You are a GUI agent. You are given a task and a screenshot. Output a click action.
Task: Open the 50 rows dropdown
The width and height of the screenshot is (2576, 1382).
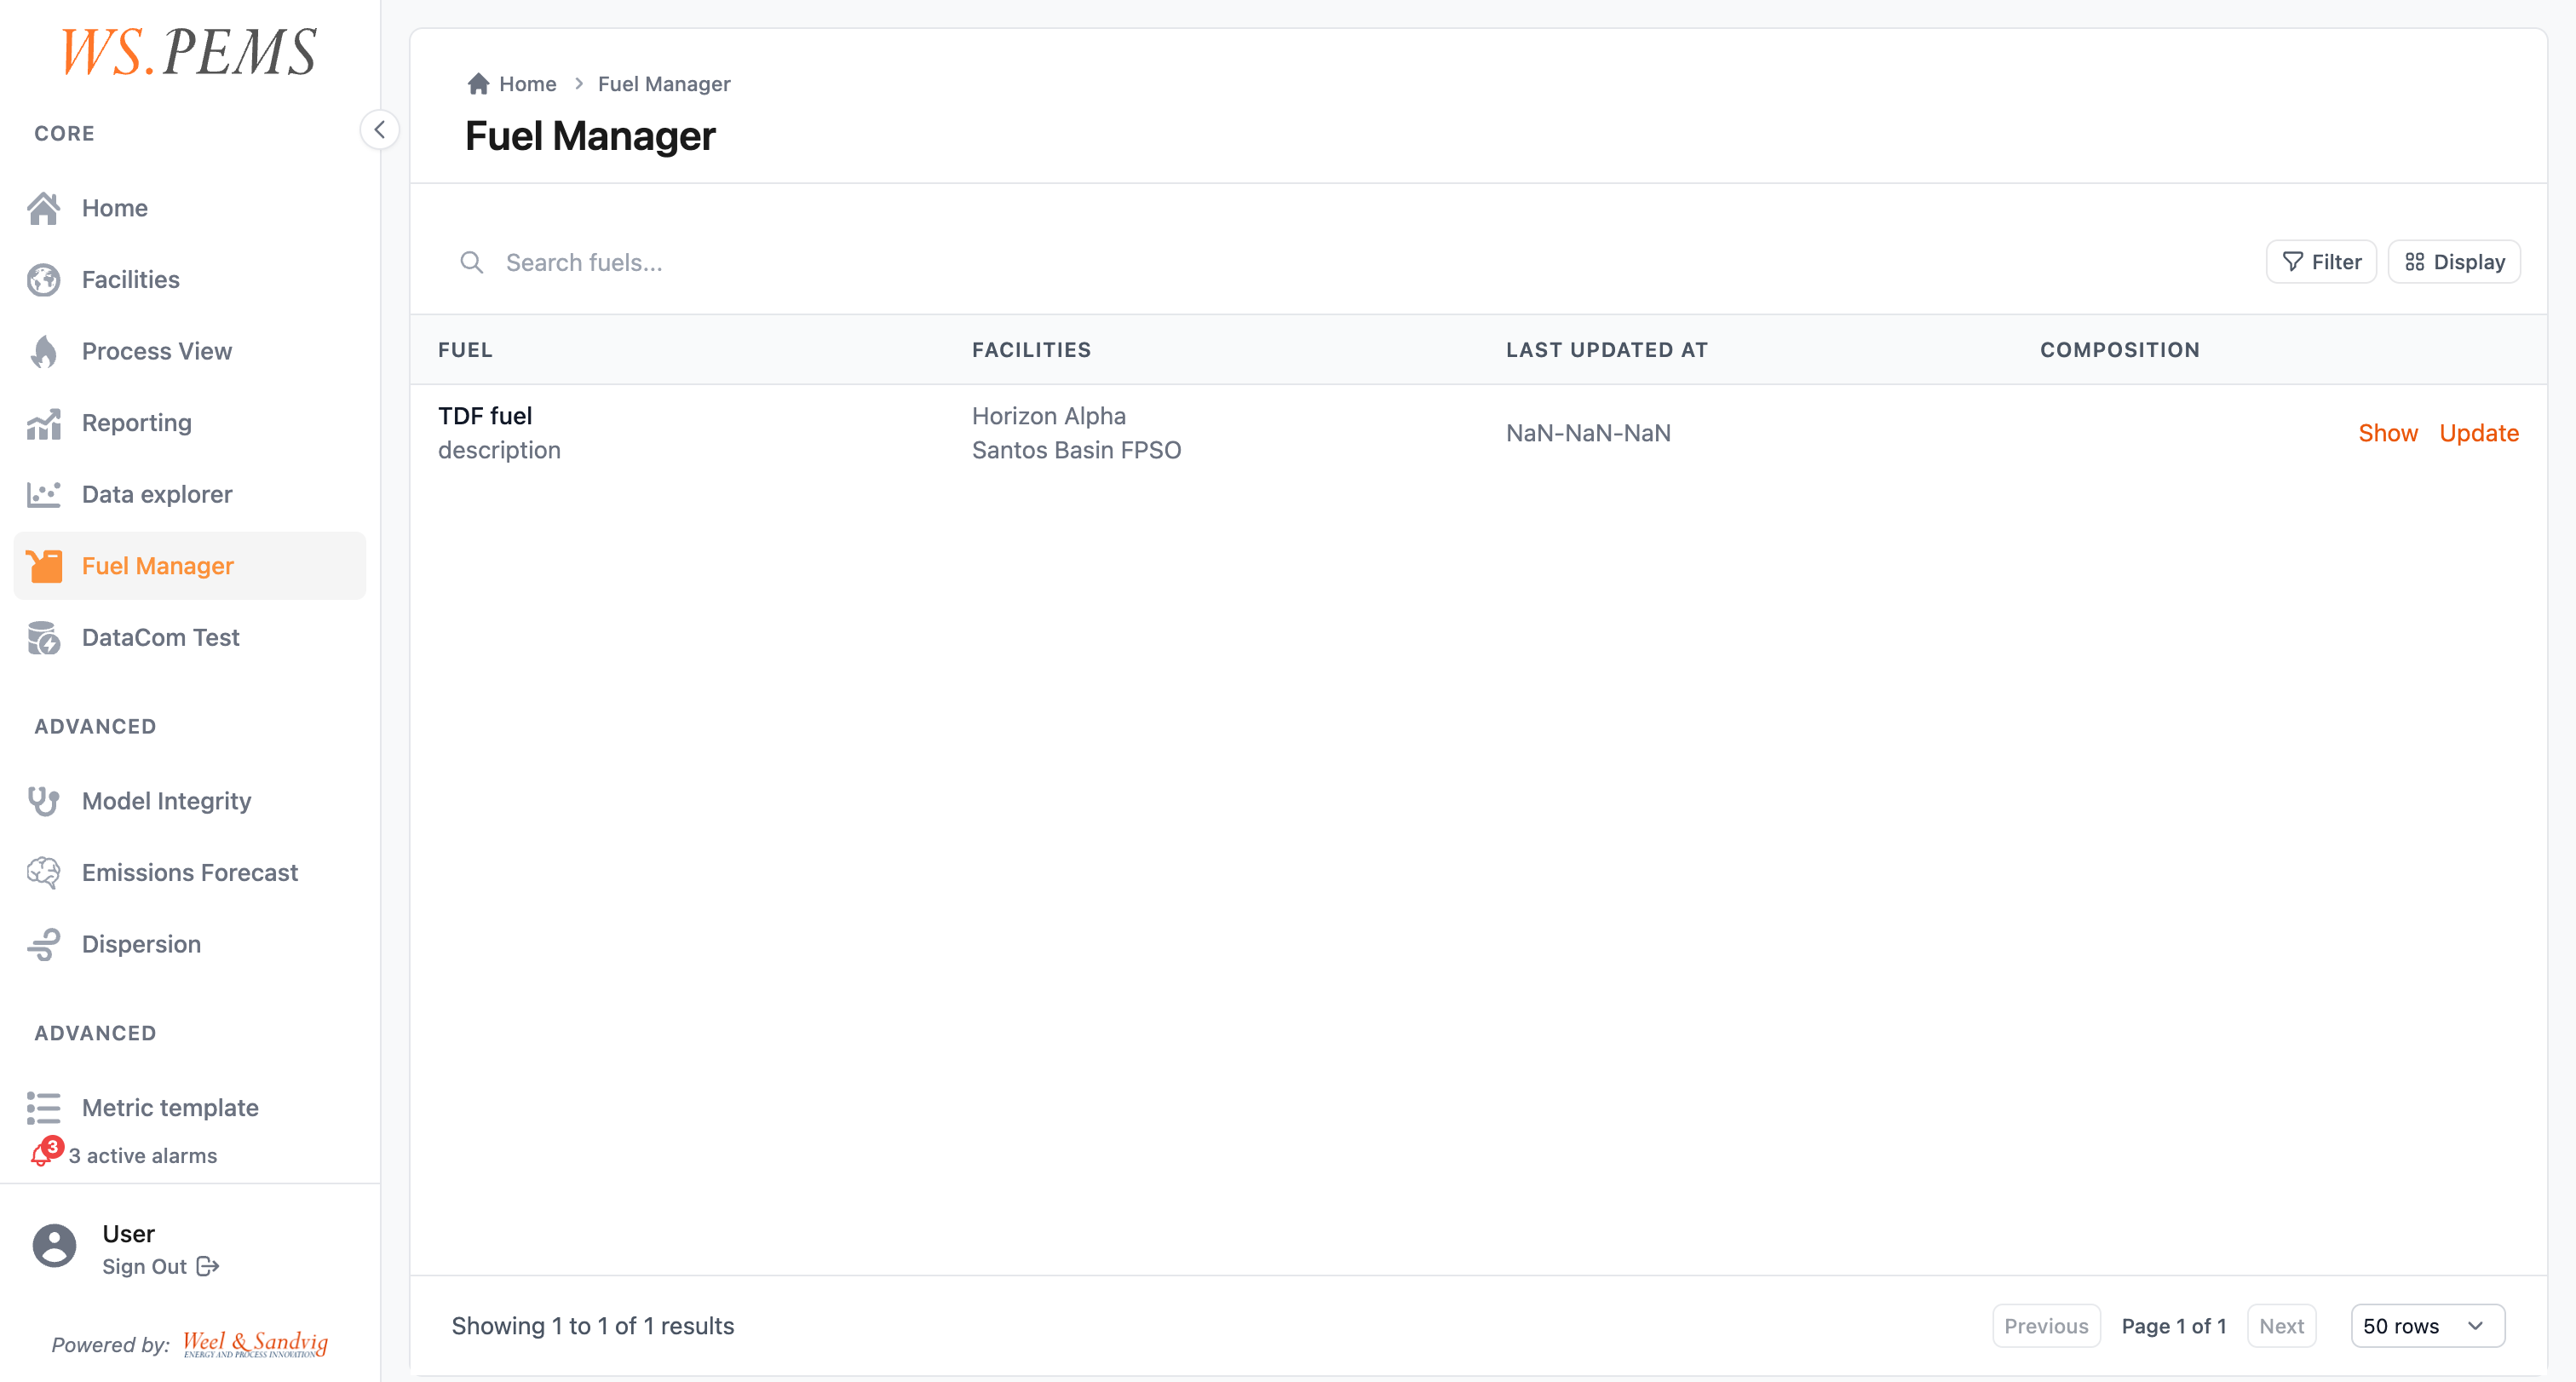click(2427, 1326)
